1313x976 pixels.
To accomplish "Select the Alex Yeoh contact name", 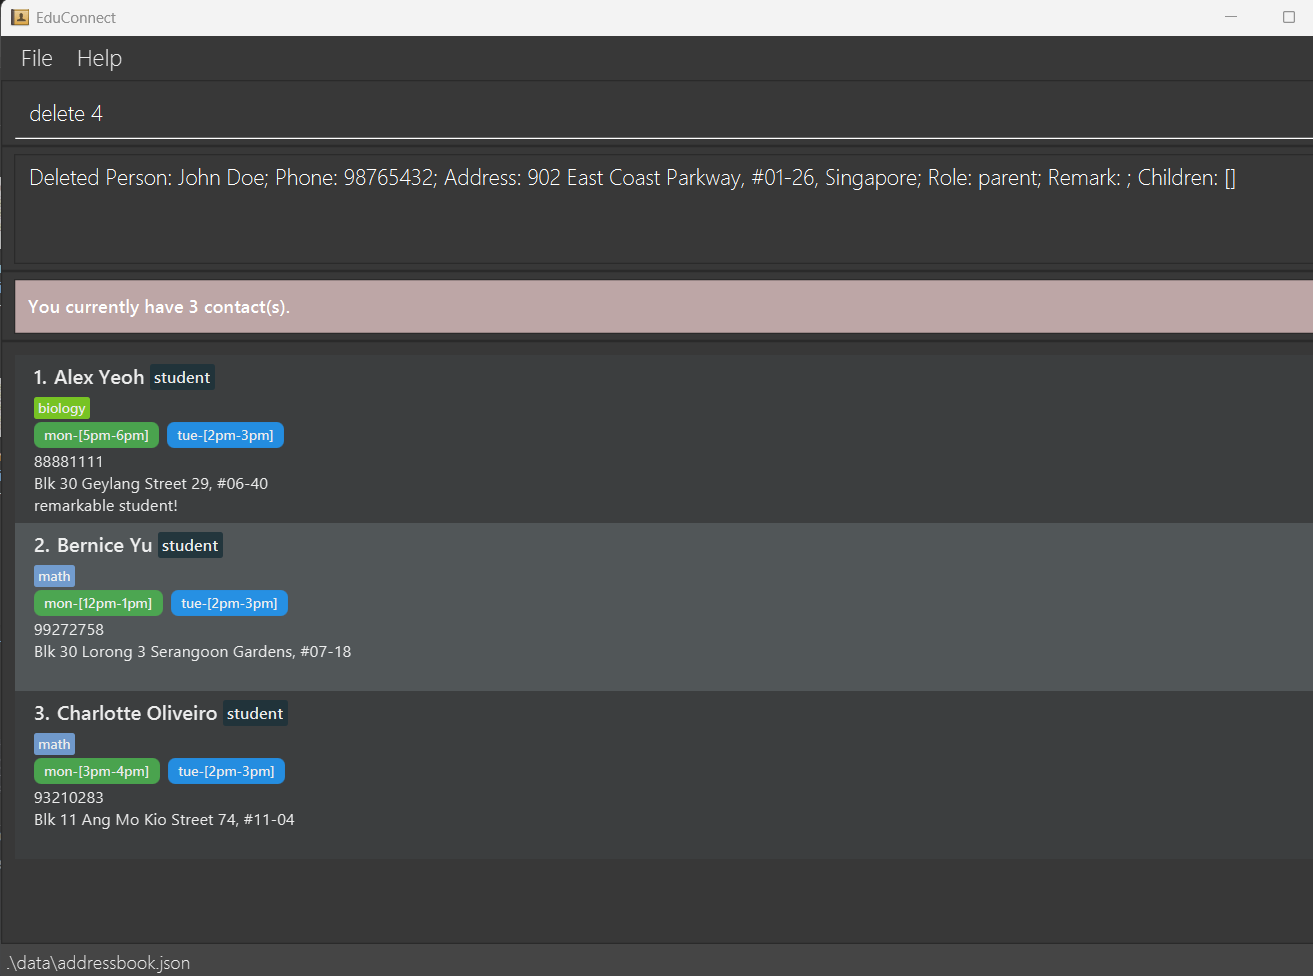I will click(99, 377).
